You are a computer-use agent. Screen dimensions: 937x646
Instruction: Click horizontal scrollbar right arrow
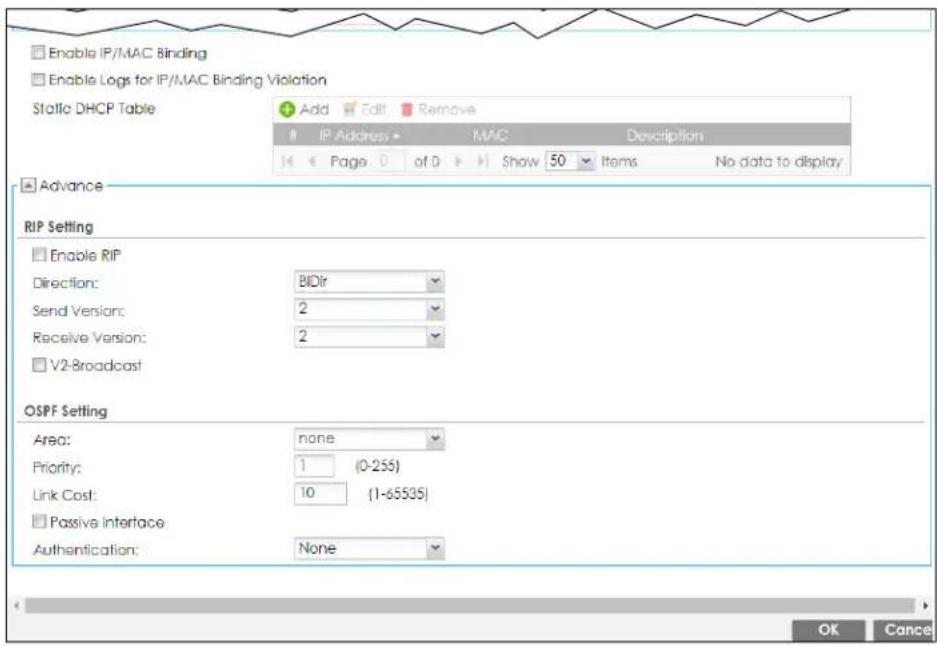pyautogui.click(x=925, y=605)
